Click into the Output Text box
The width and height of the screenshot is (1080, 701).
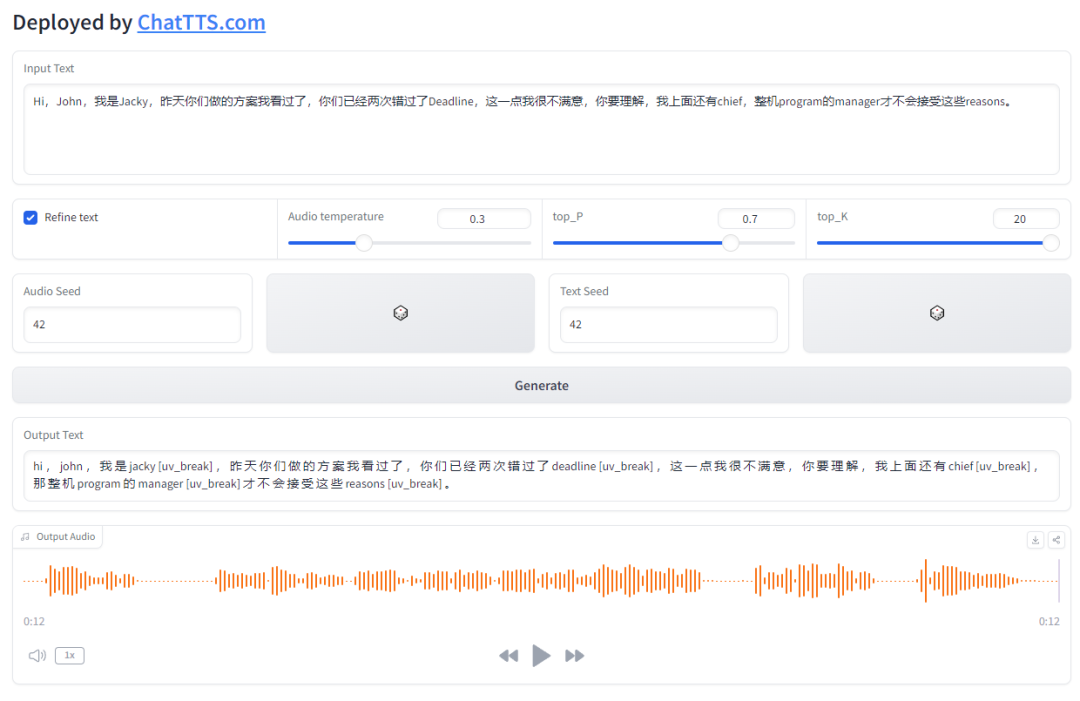tap(541, 475)
